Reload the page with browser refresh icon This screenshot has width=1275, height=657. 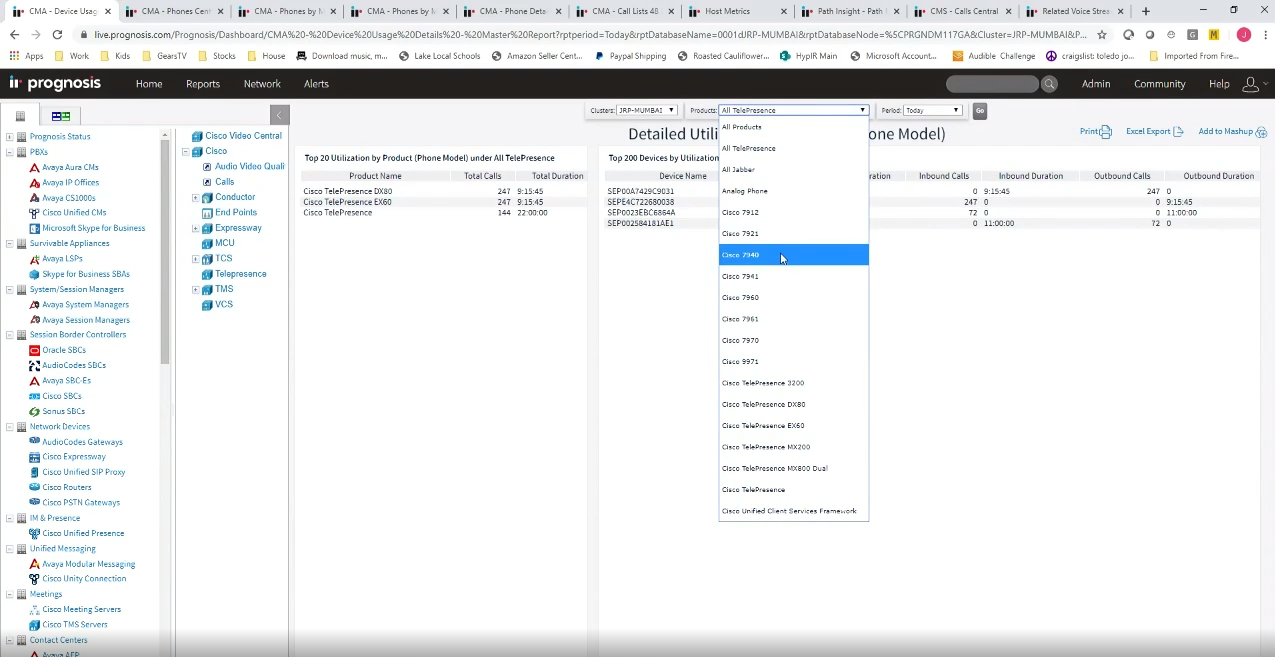[58, 34]
